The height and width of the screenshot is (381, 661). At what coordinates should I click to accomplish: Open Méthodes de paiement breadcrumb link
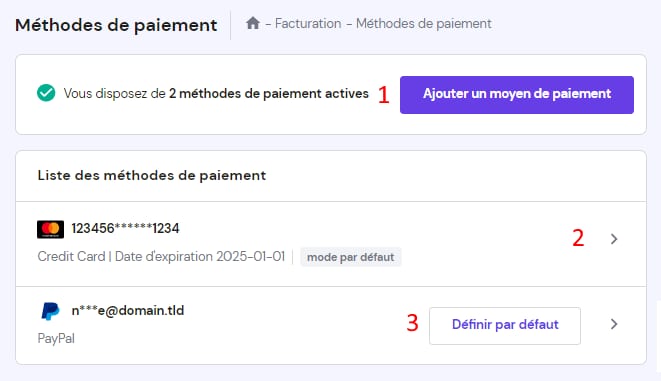[x=424, y=24]
